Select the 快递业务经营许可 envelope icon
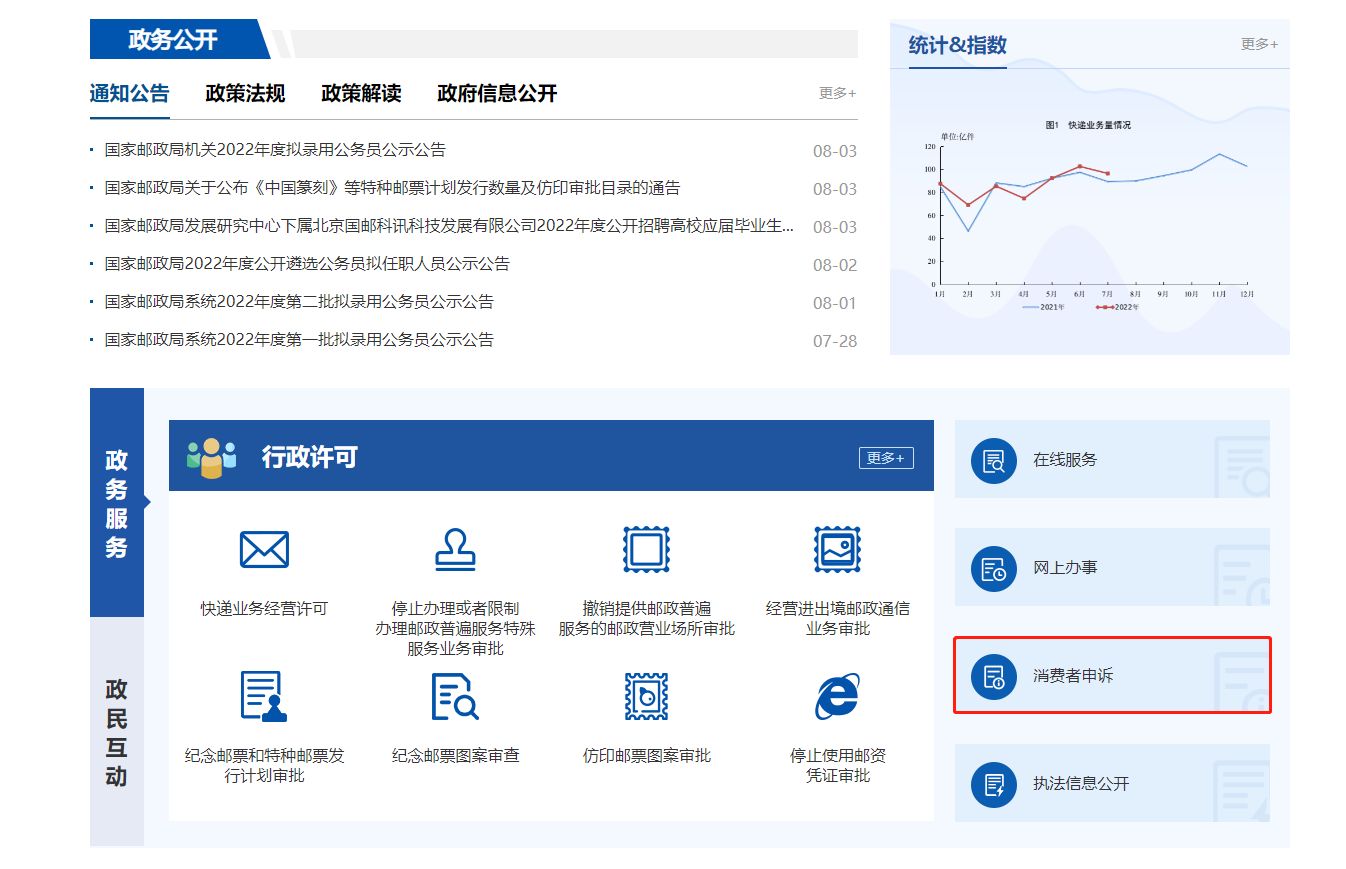Image resolution: width=1346 pixels, height=869 pixels. [x=263, y=548]
